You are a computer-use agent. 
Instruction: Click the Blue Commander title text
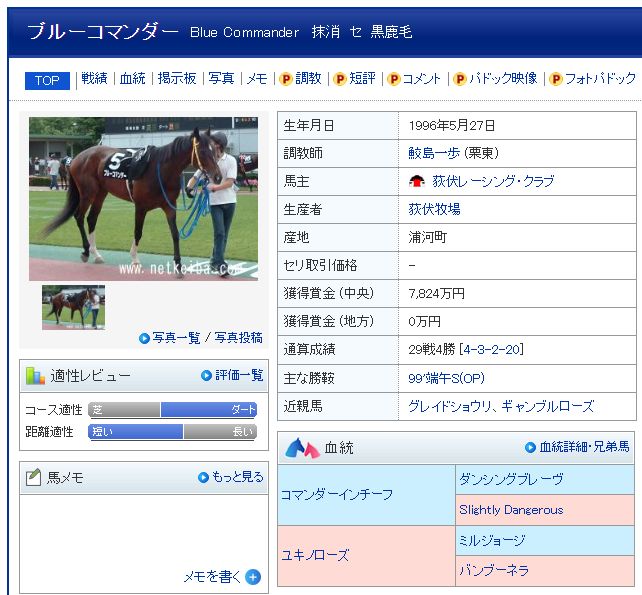tap(244, 32)
